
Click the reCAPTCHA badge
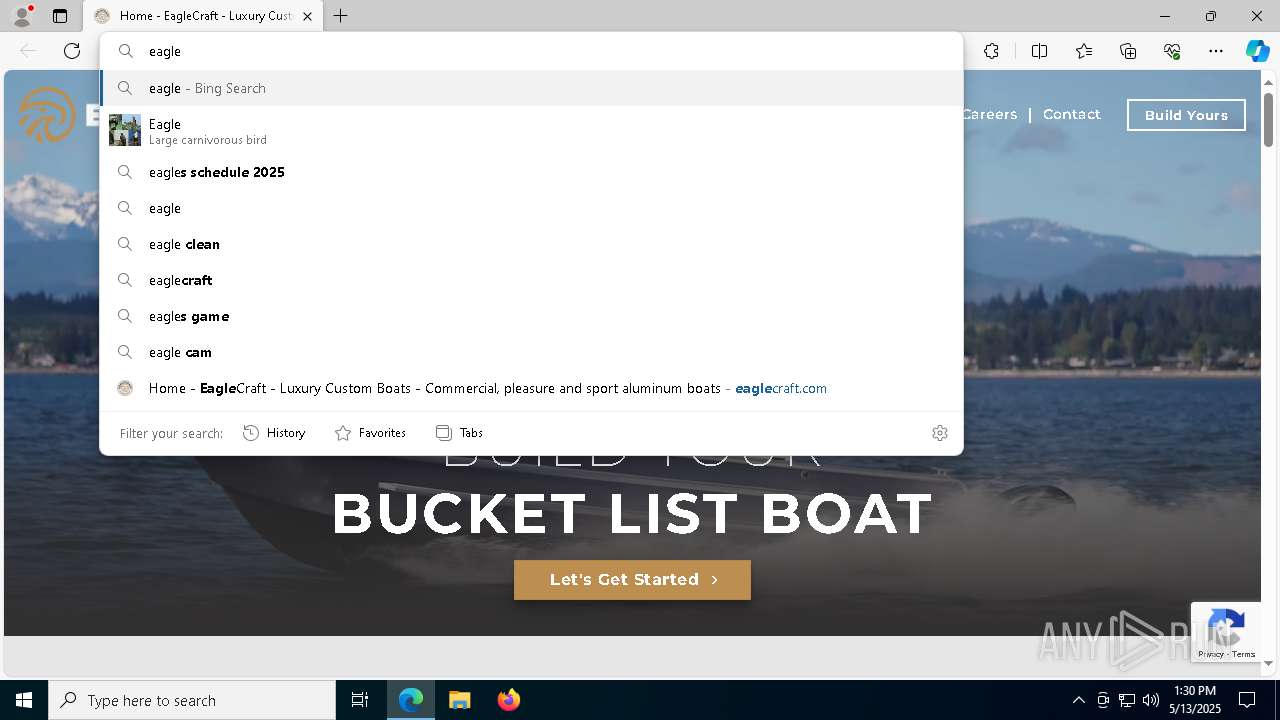coord(1226,632)
